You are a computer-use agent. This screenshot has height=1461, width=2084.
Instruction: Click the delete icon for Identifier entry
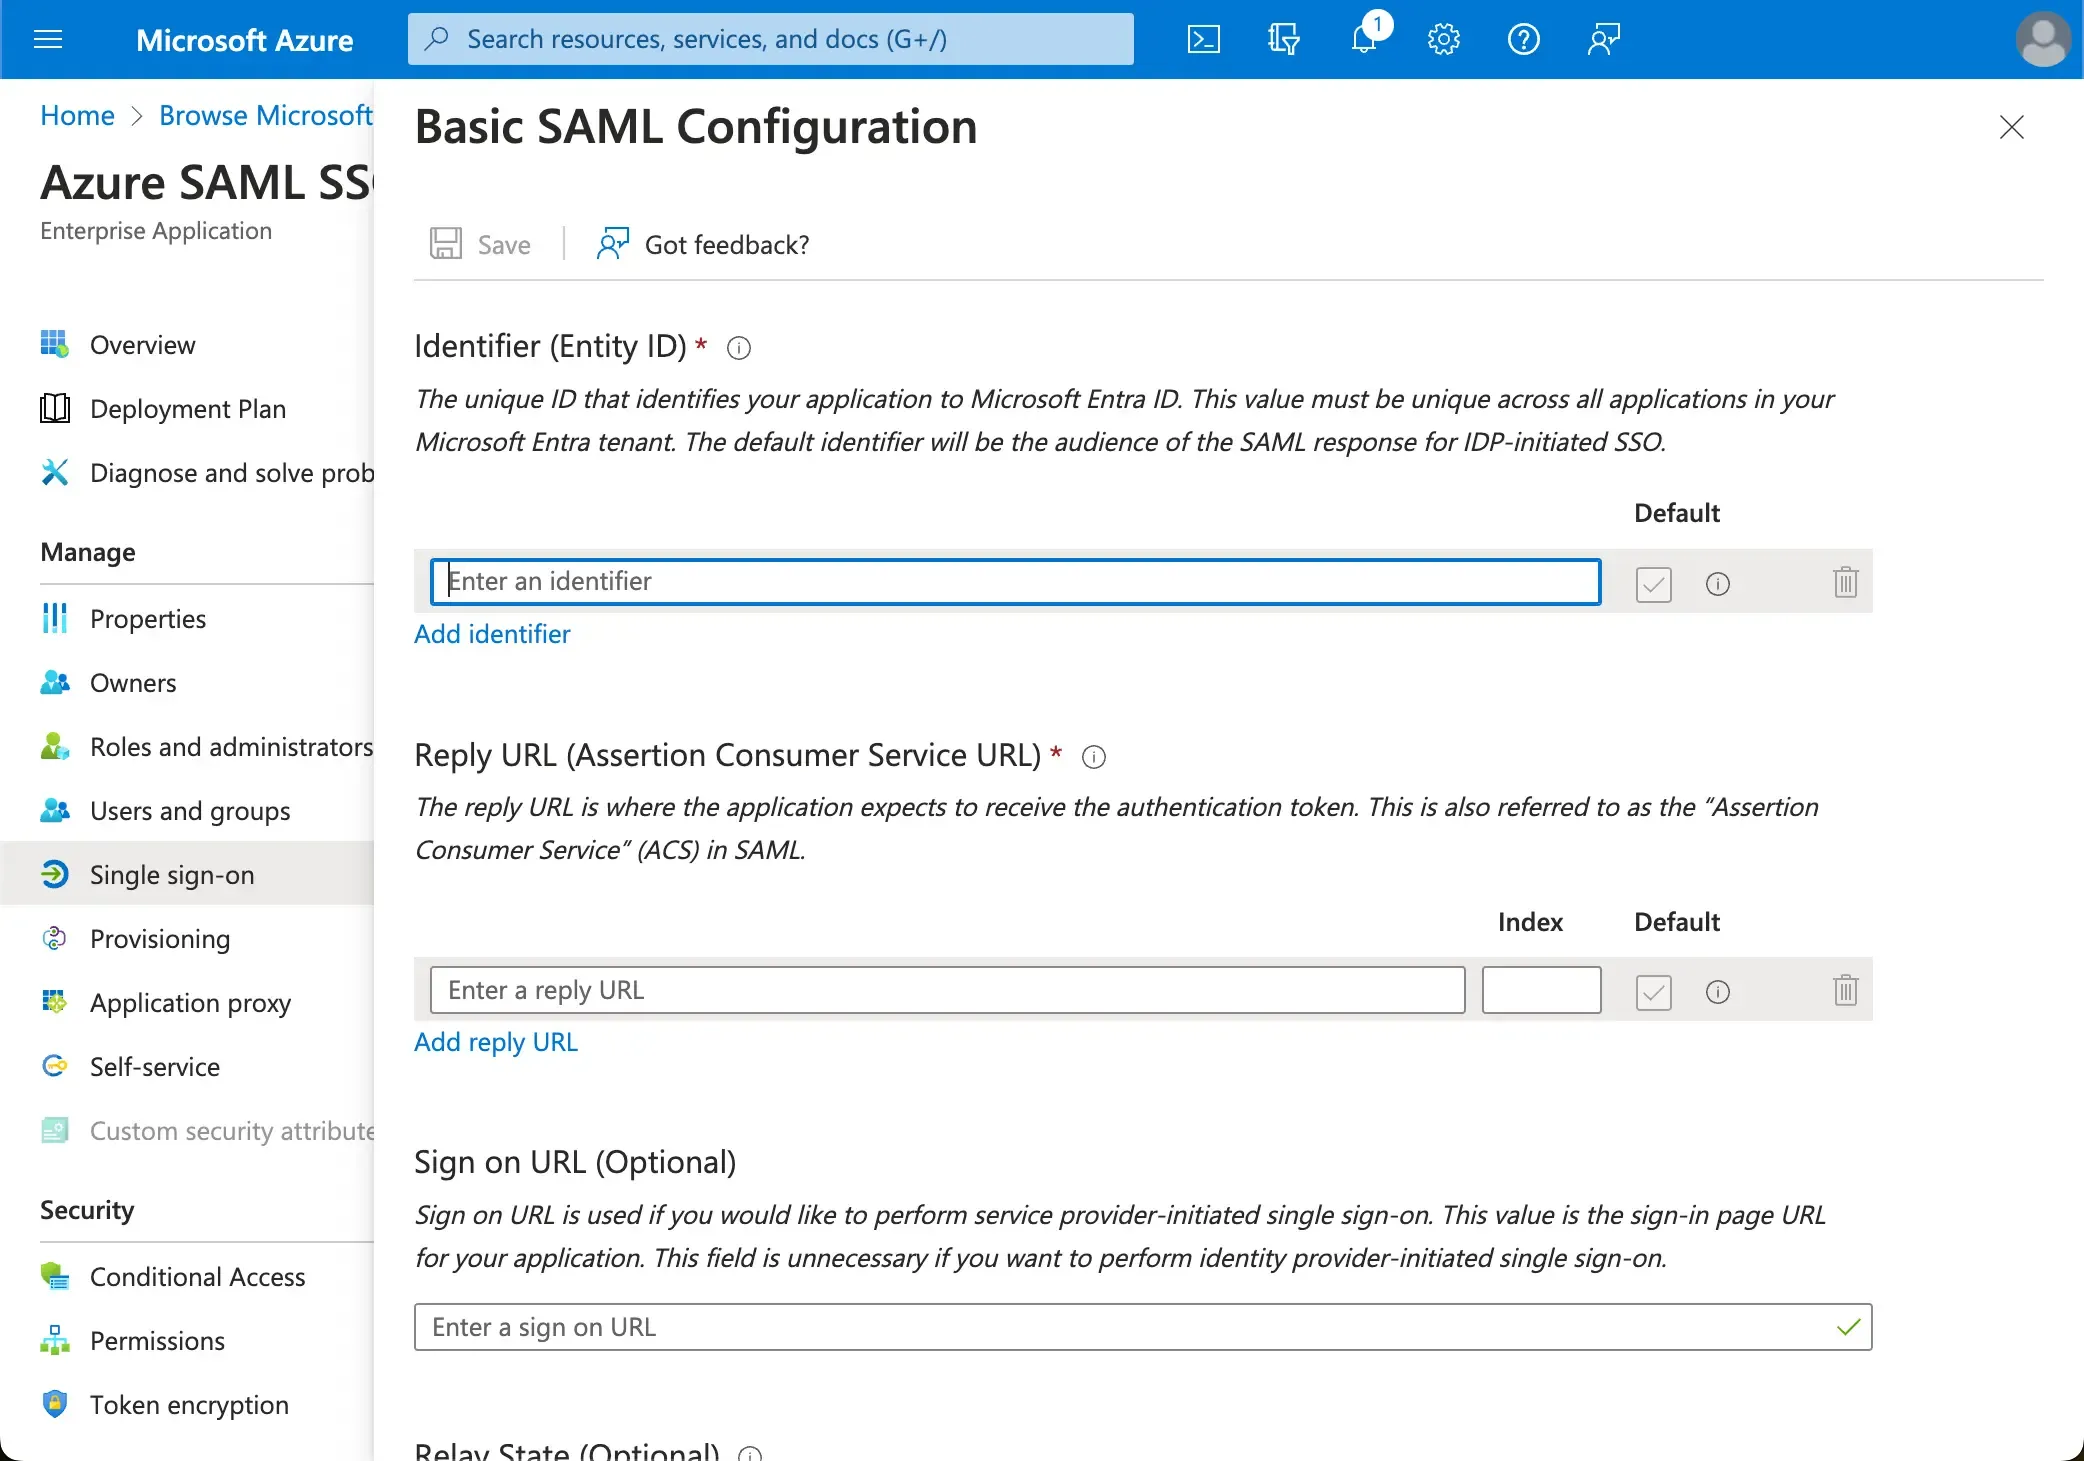1845,581
